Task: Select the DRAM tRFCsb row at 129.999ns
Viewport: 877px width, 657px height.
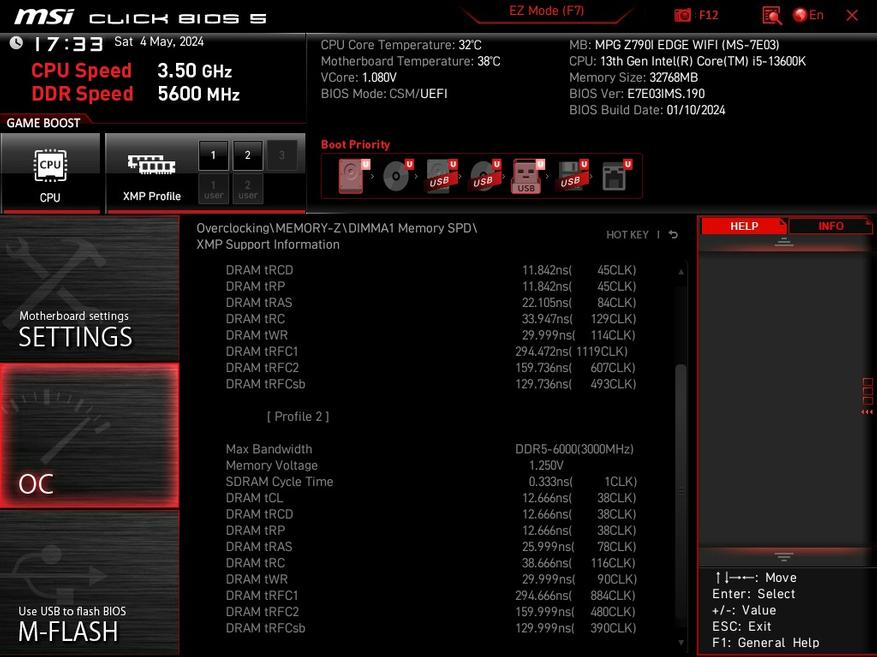Action: click(x=431, y=628)
